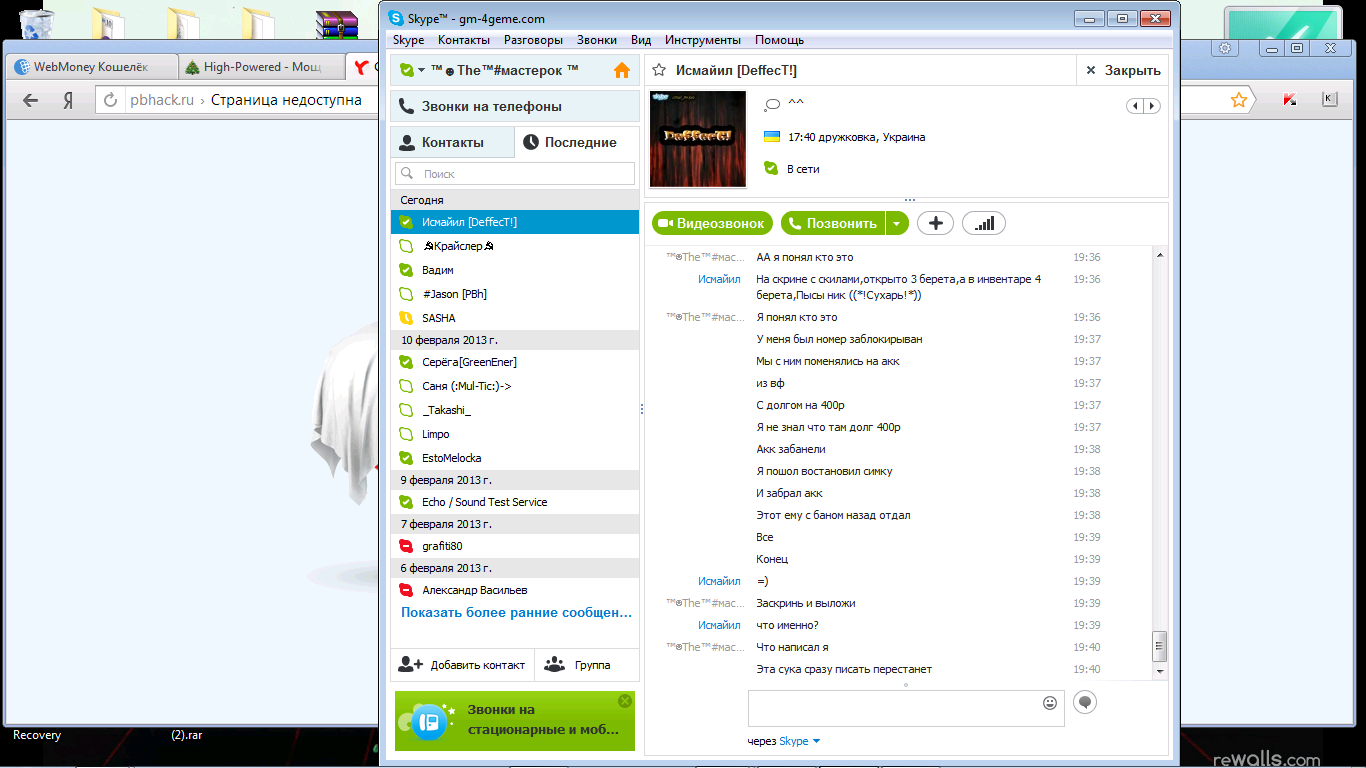The image size is (1366, 768).
Task: Open chat with Вадим
Action: coord(515,270)
